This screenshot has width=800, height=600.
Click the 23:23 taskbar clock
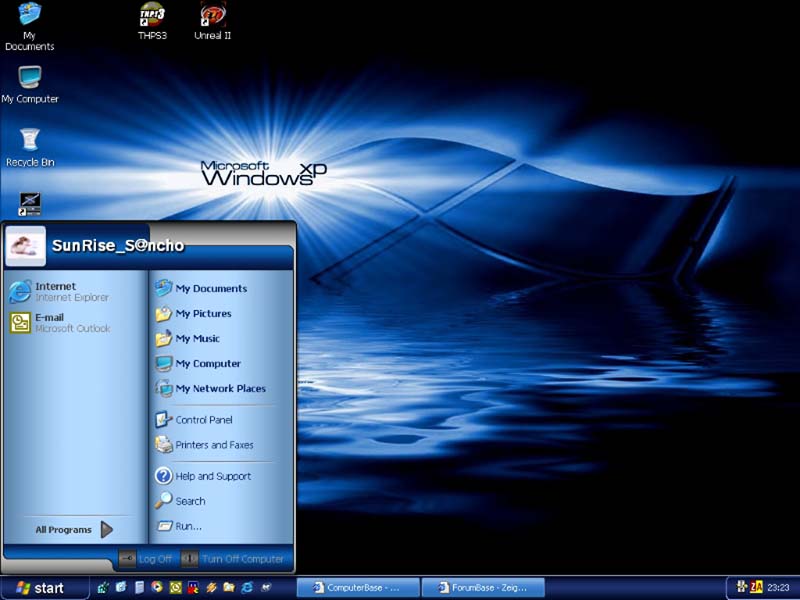(778, 588)
